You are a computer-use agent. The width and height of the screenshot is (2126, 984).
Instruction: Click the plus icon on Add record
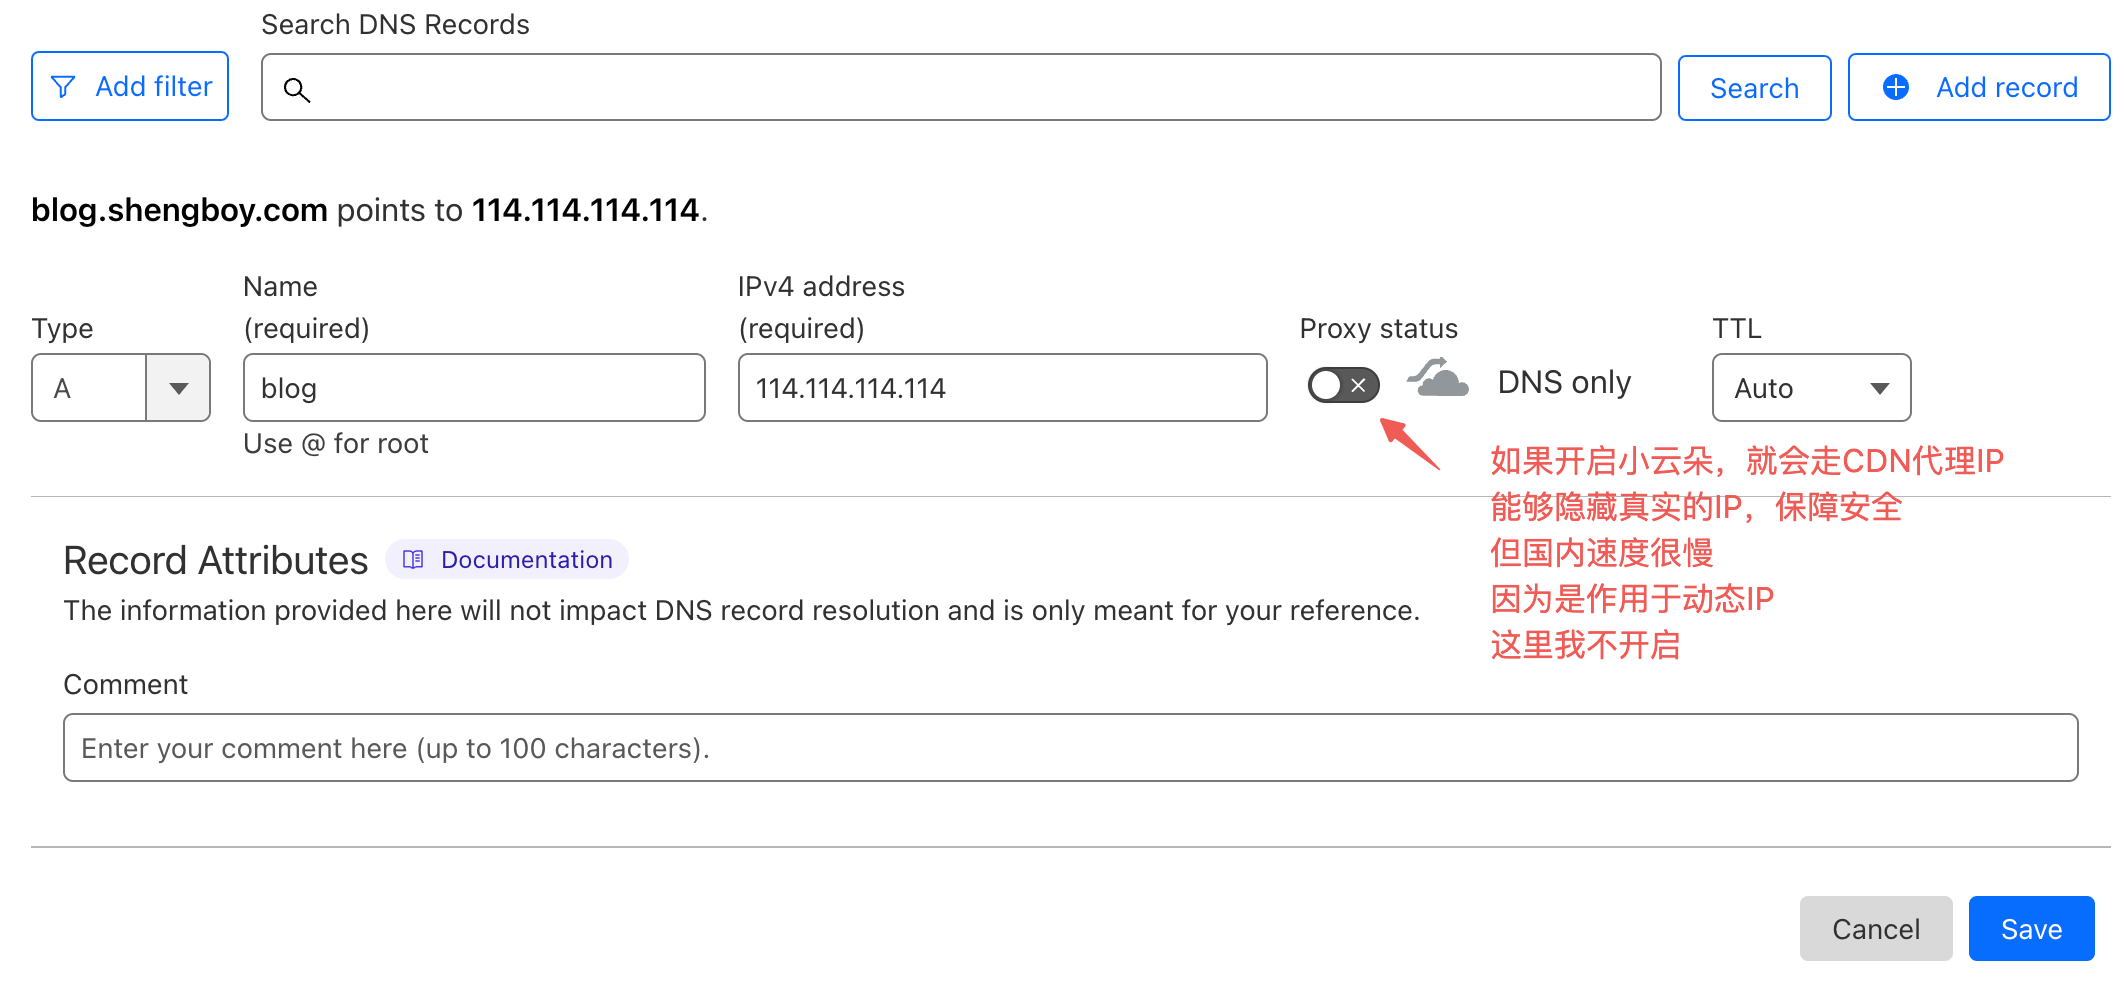(x=1895, y=87)
